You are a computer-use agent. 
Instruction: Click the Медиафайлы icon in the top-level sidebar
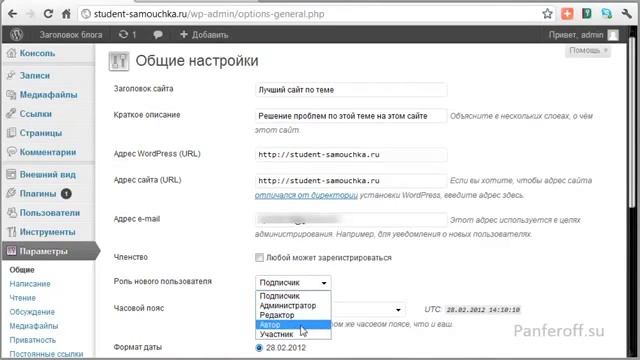pos(11,95)
